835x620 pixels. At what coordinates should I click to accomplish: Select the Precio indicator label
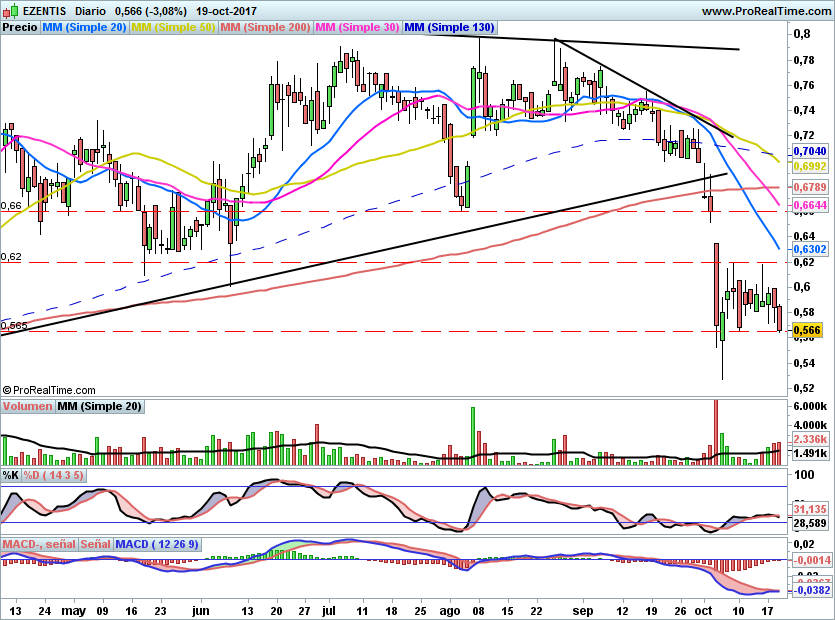tap(20, 27)
